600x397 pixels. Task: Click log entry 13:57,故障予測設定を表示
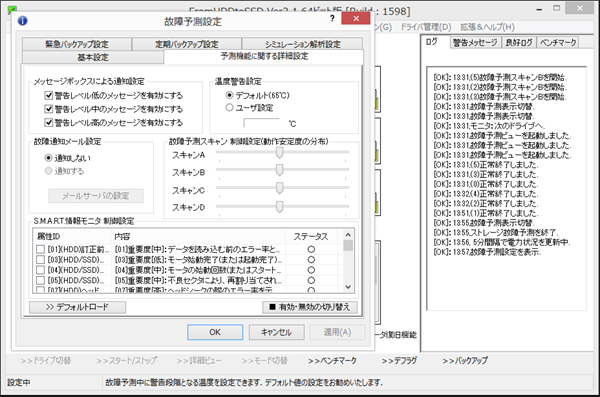(487, 252)
